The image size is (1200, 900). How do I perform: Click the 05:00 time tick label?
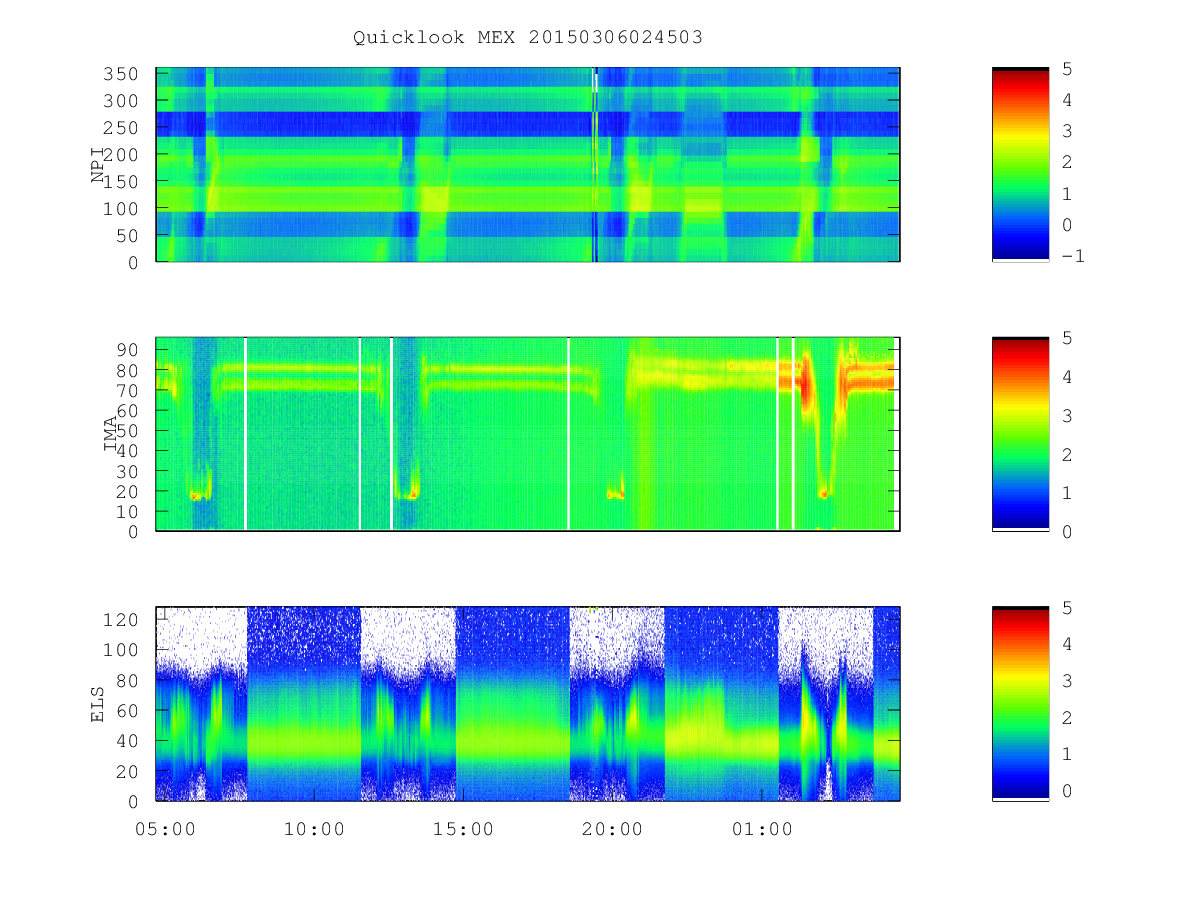pos(166,829)
